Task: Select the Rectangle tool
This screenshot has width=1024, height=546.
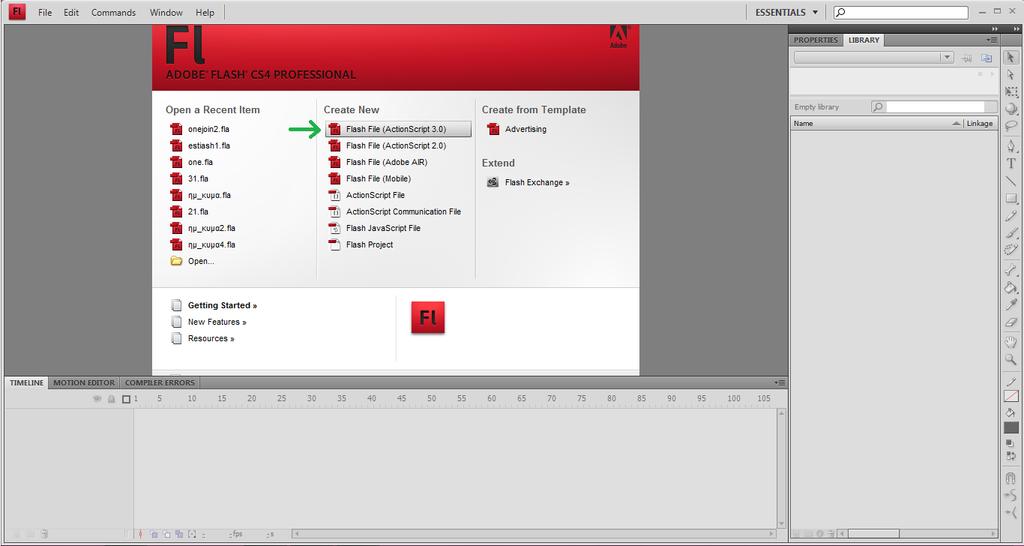Action: click(x=1011, y=198)
